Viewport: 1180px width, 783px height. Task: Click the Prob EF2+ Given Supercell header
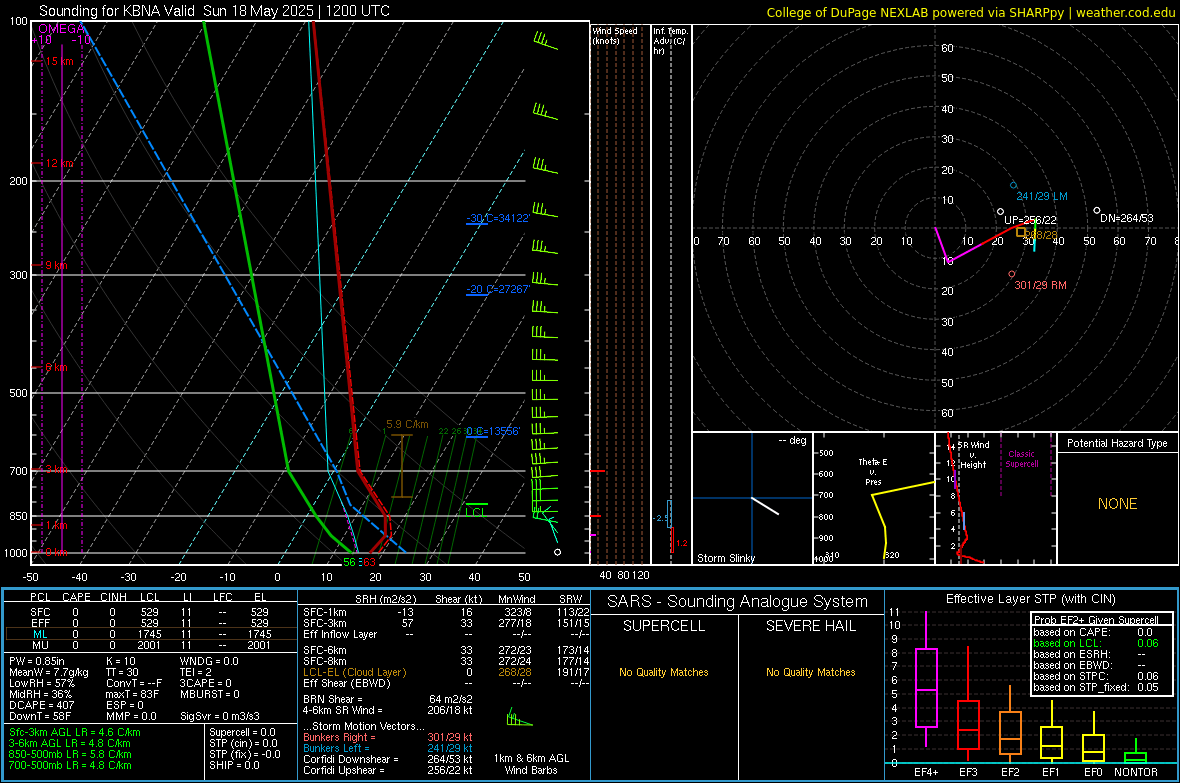(1096, 620)
